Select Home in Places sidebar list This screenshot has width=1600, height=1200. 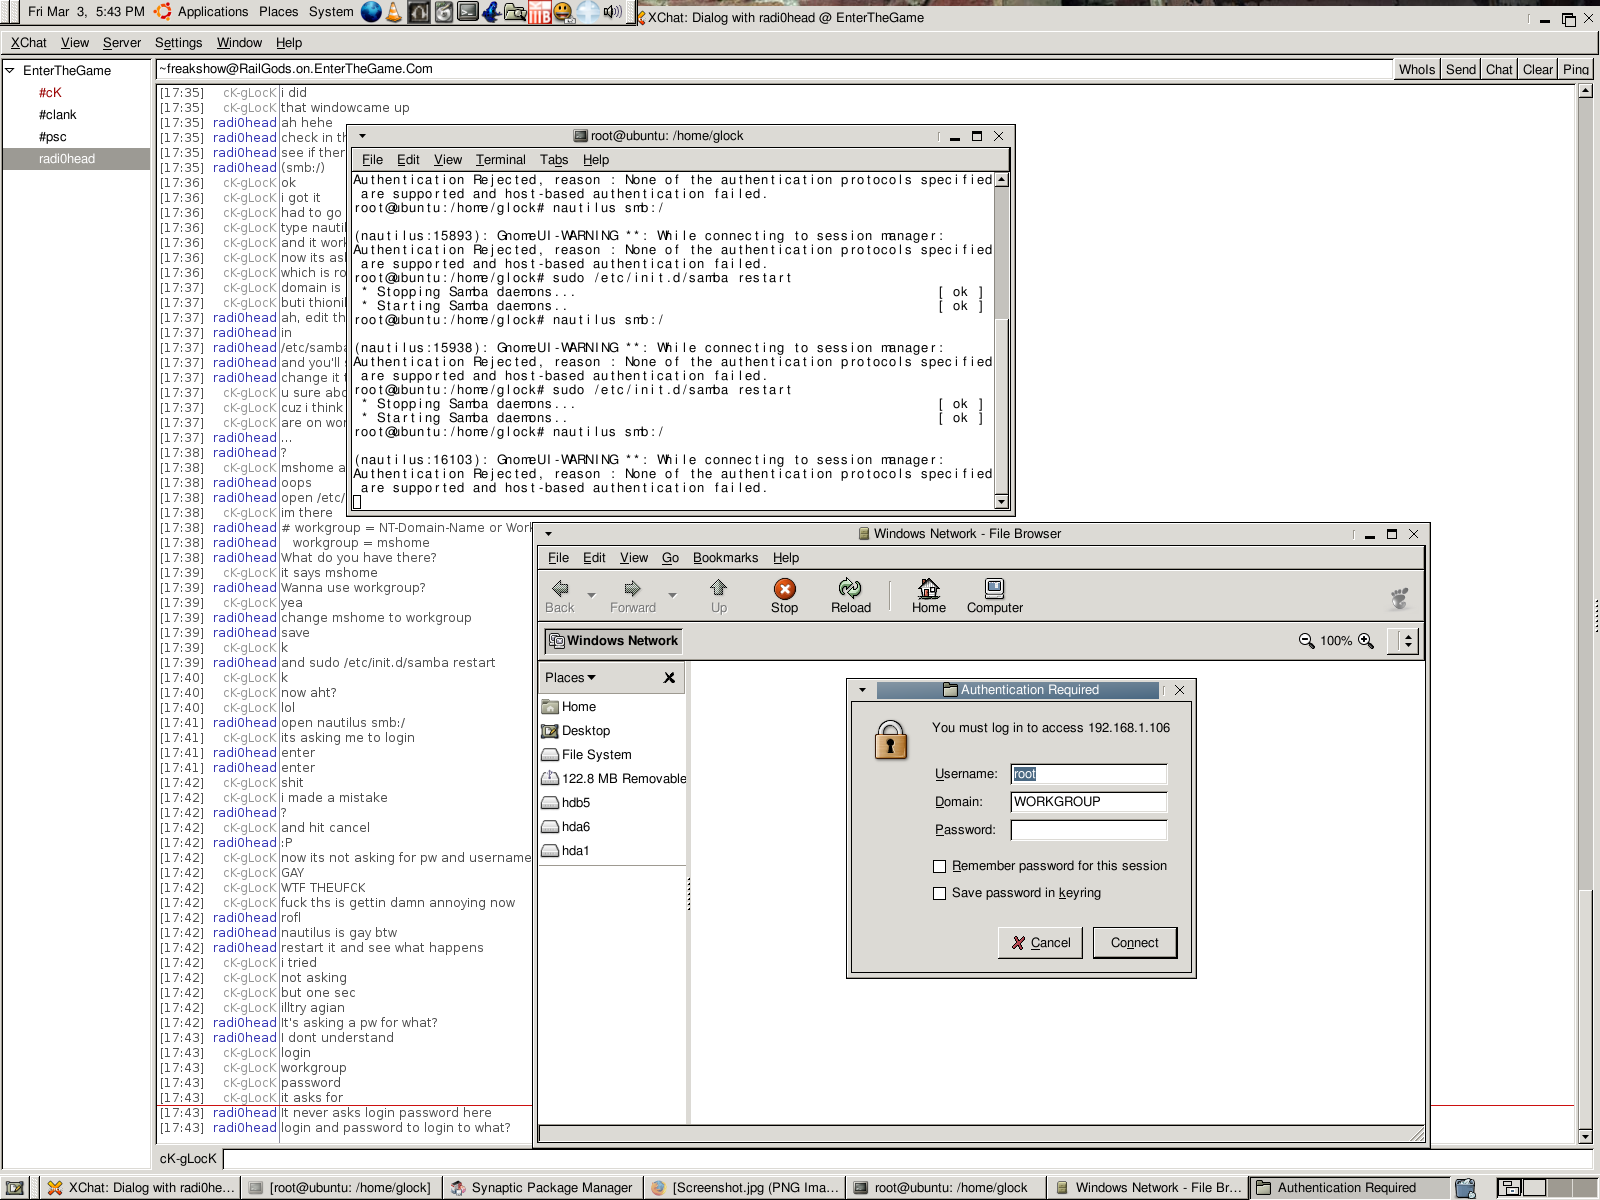click(612, 707)
